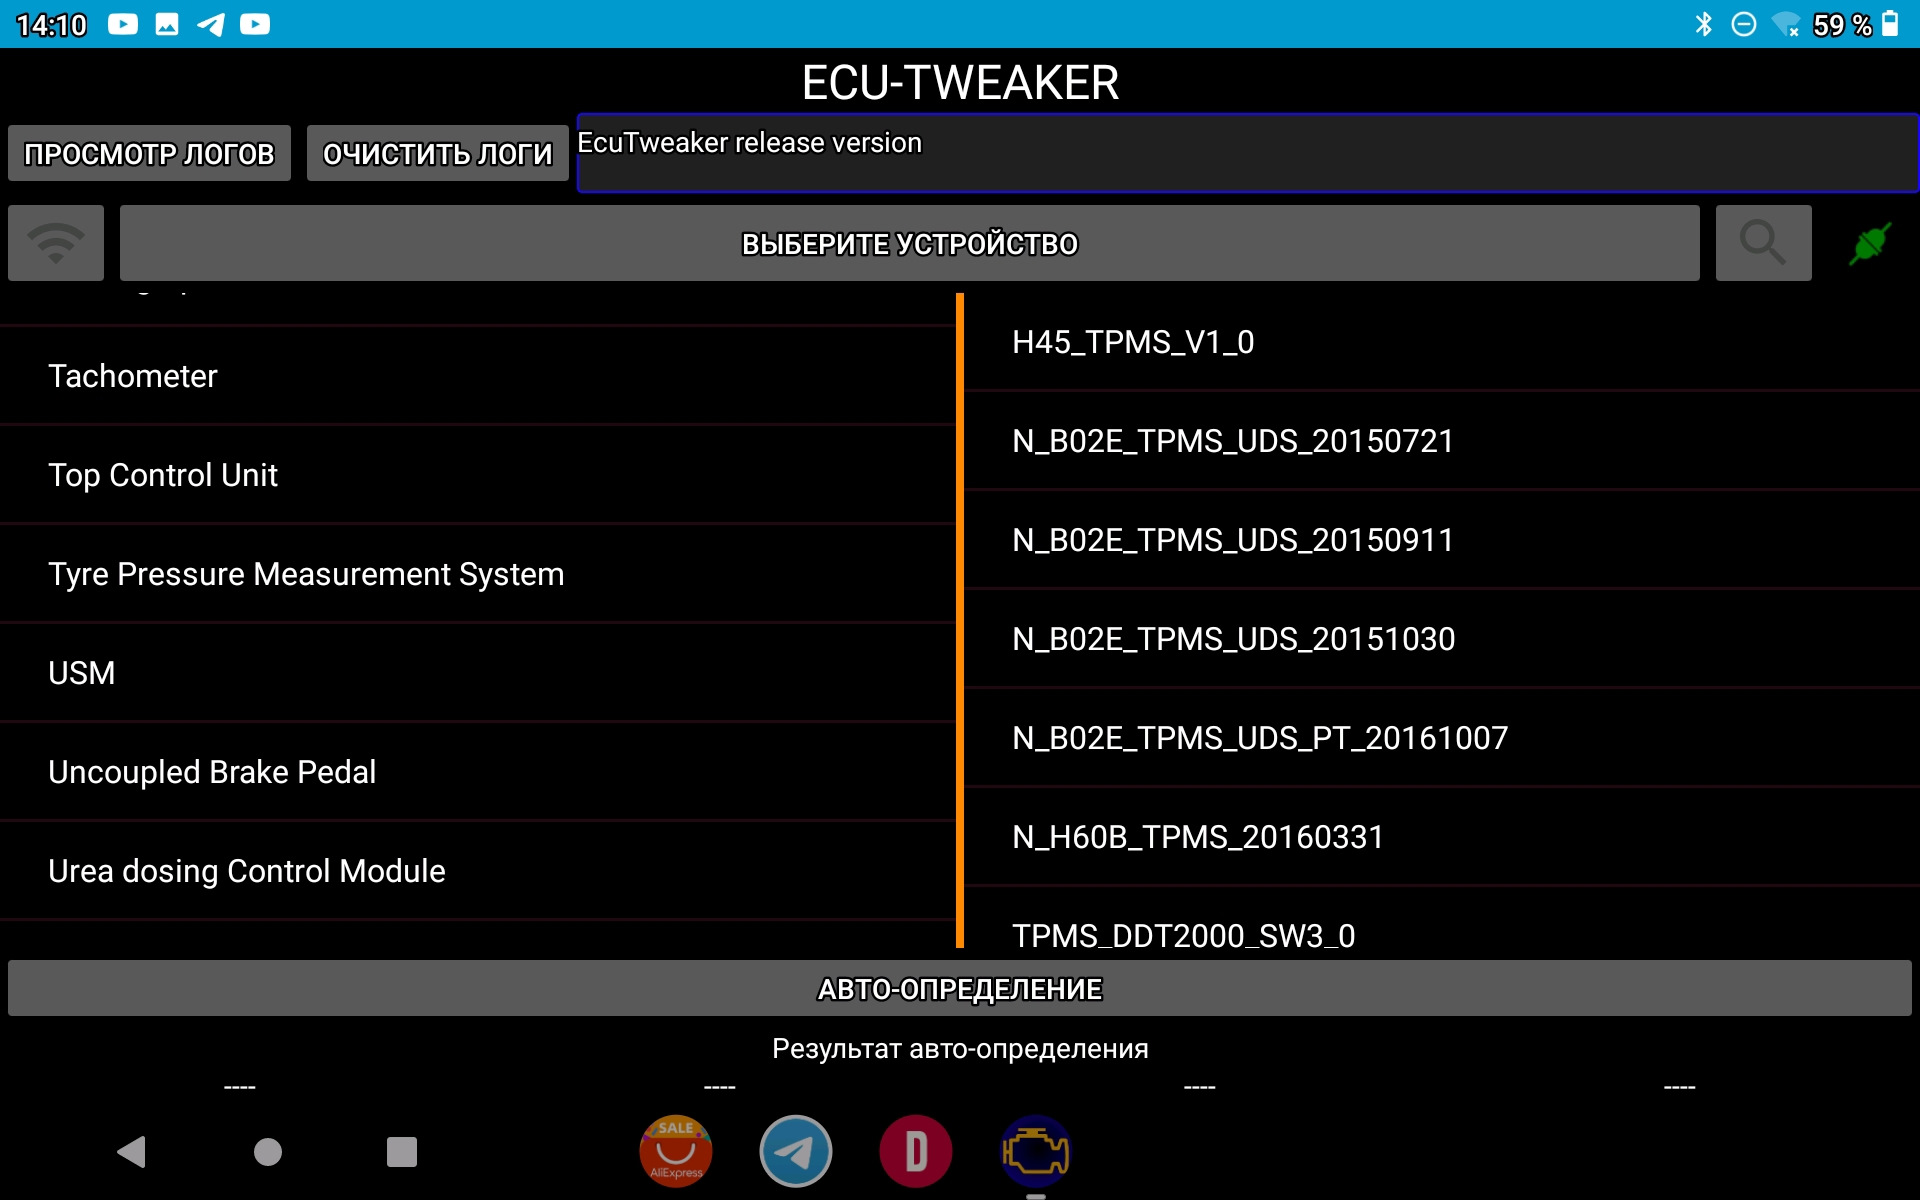Open the red D app icon
Image resolution: width=1920 pixels, height=1200 pixels.
[x=916, y=1151]
